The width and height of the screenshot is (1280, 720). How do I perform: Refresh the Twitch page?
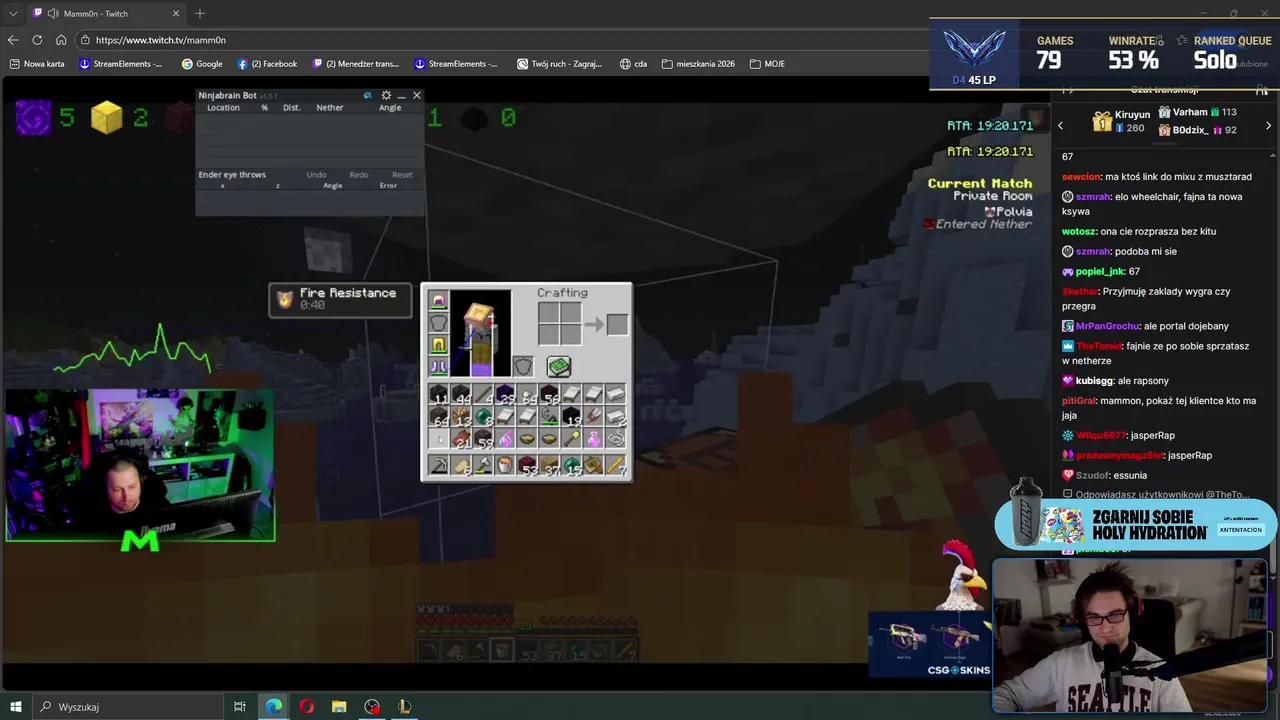coord(37,40)
